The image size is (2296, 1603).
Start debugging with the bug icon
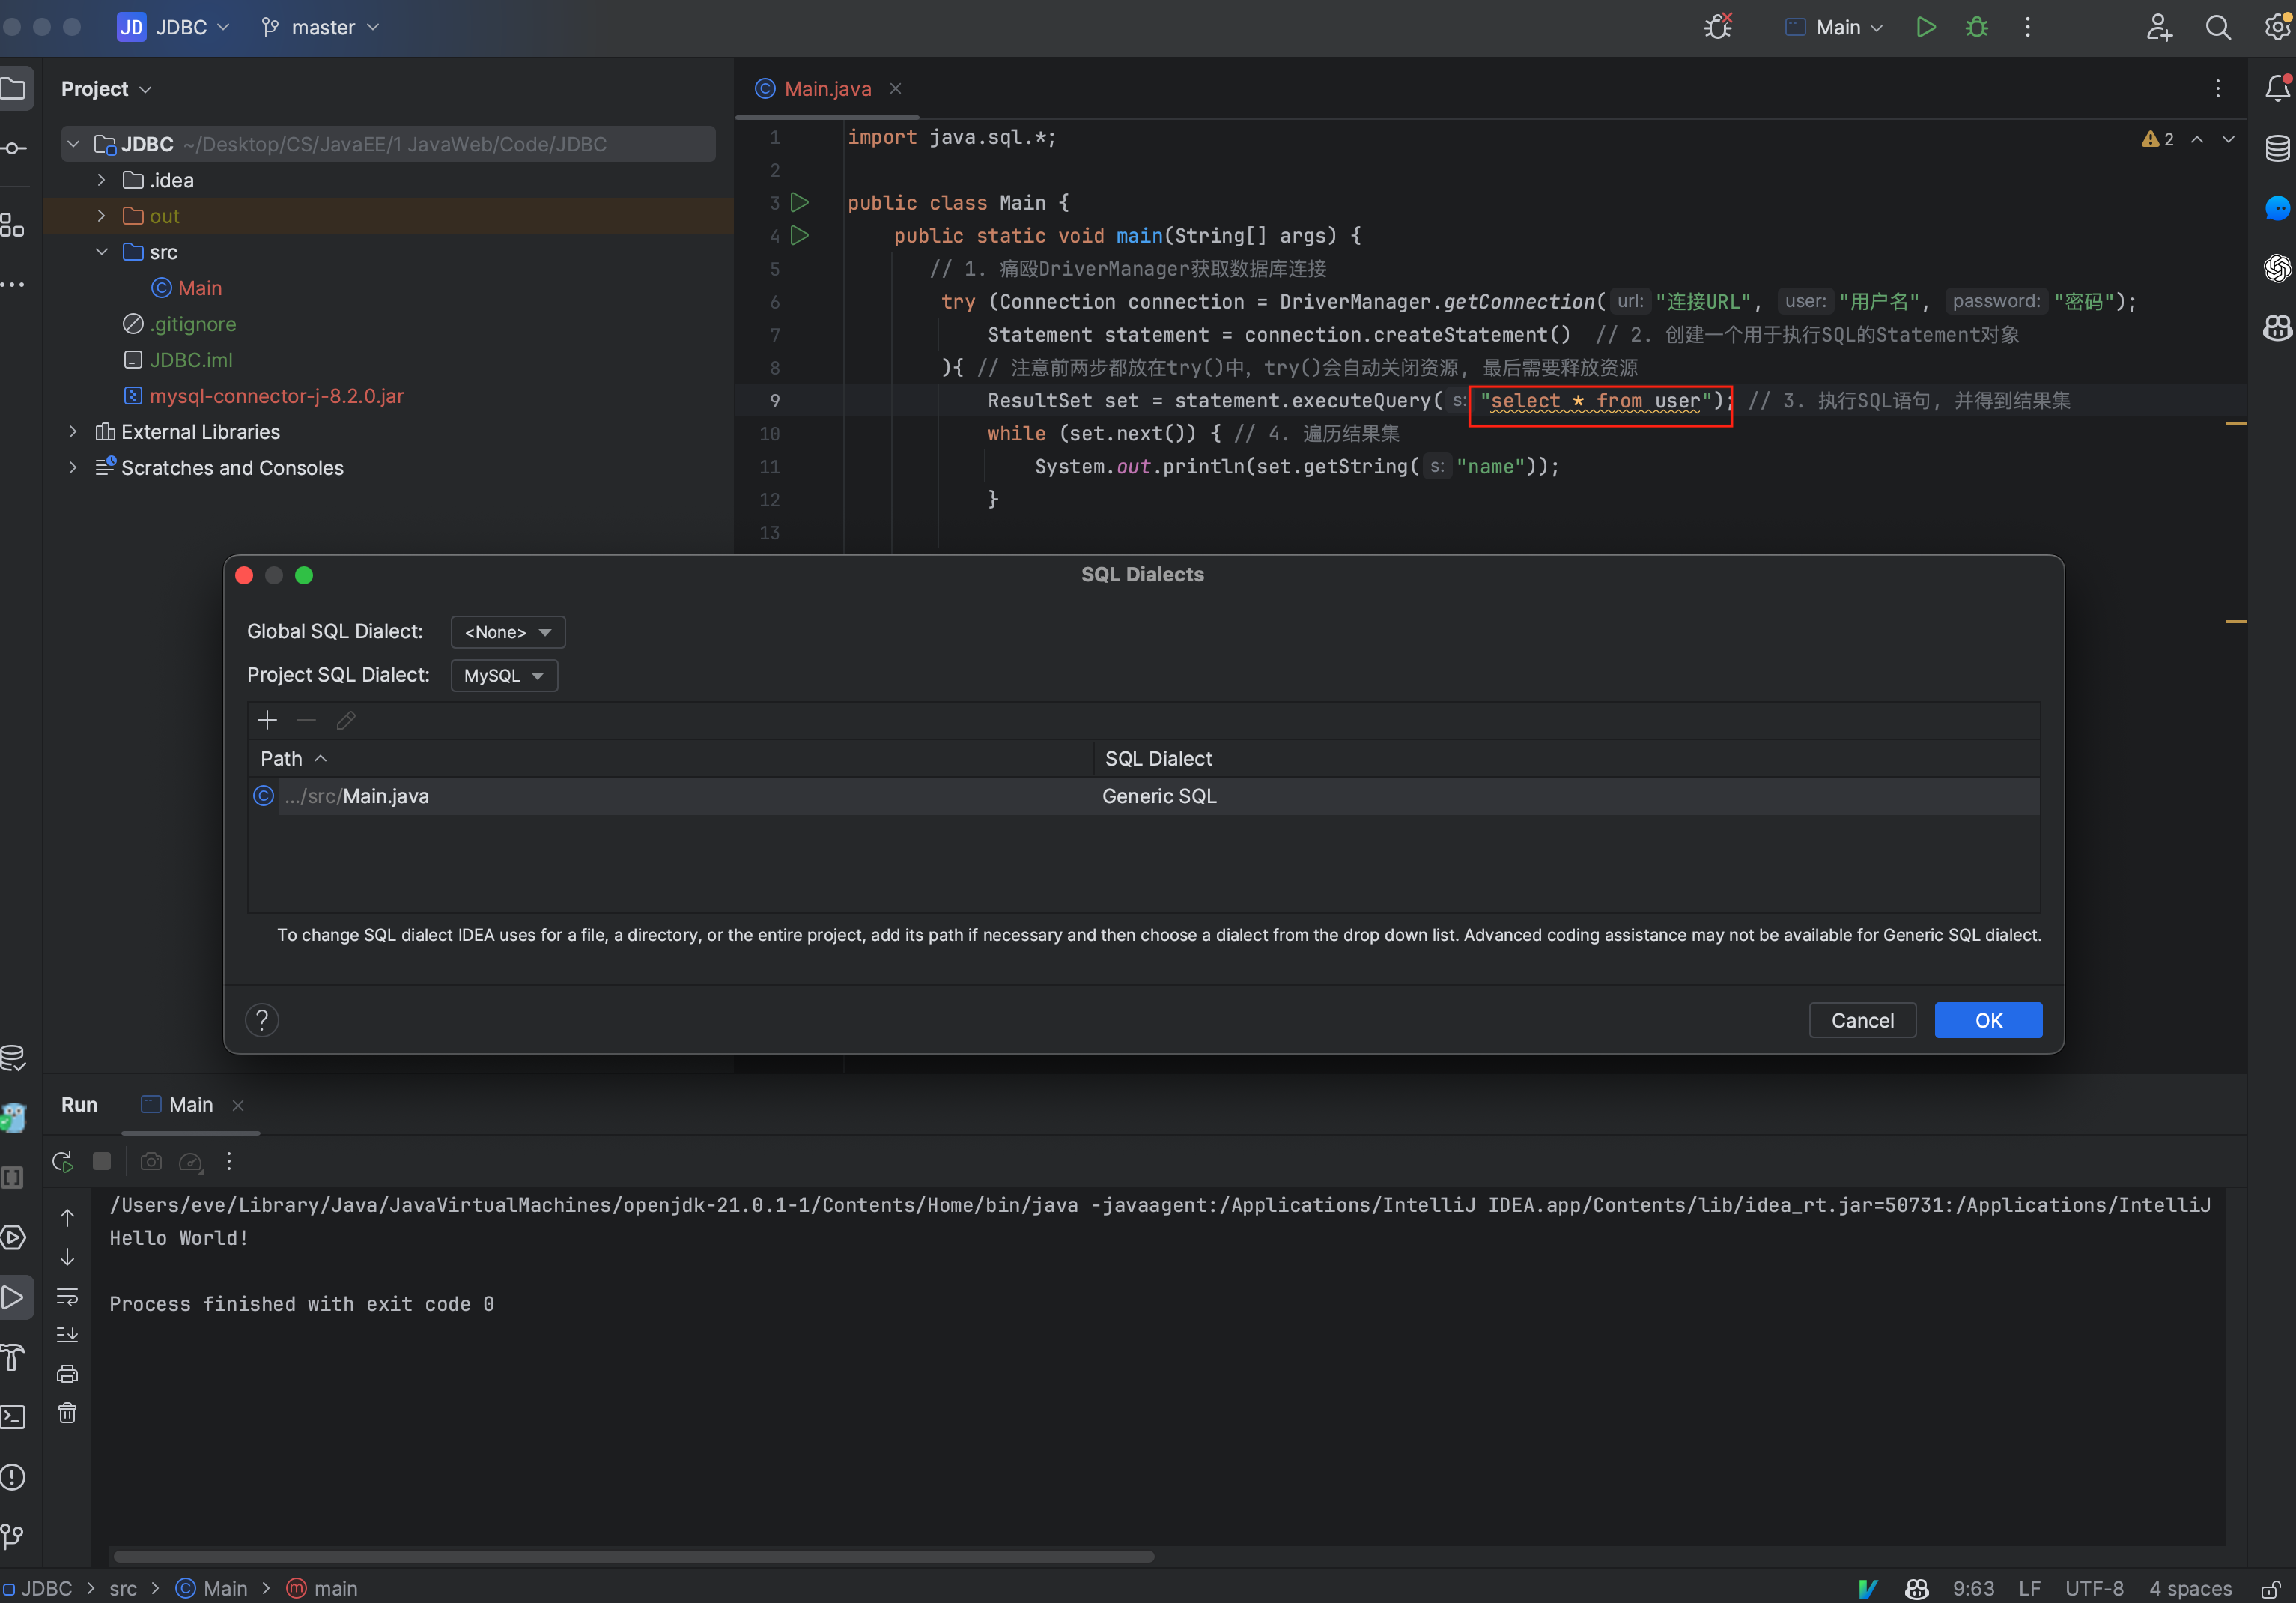(1977, 27)
